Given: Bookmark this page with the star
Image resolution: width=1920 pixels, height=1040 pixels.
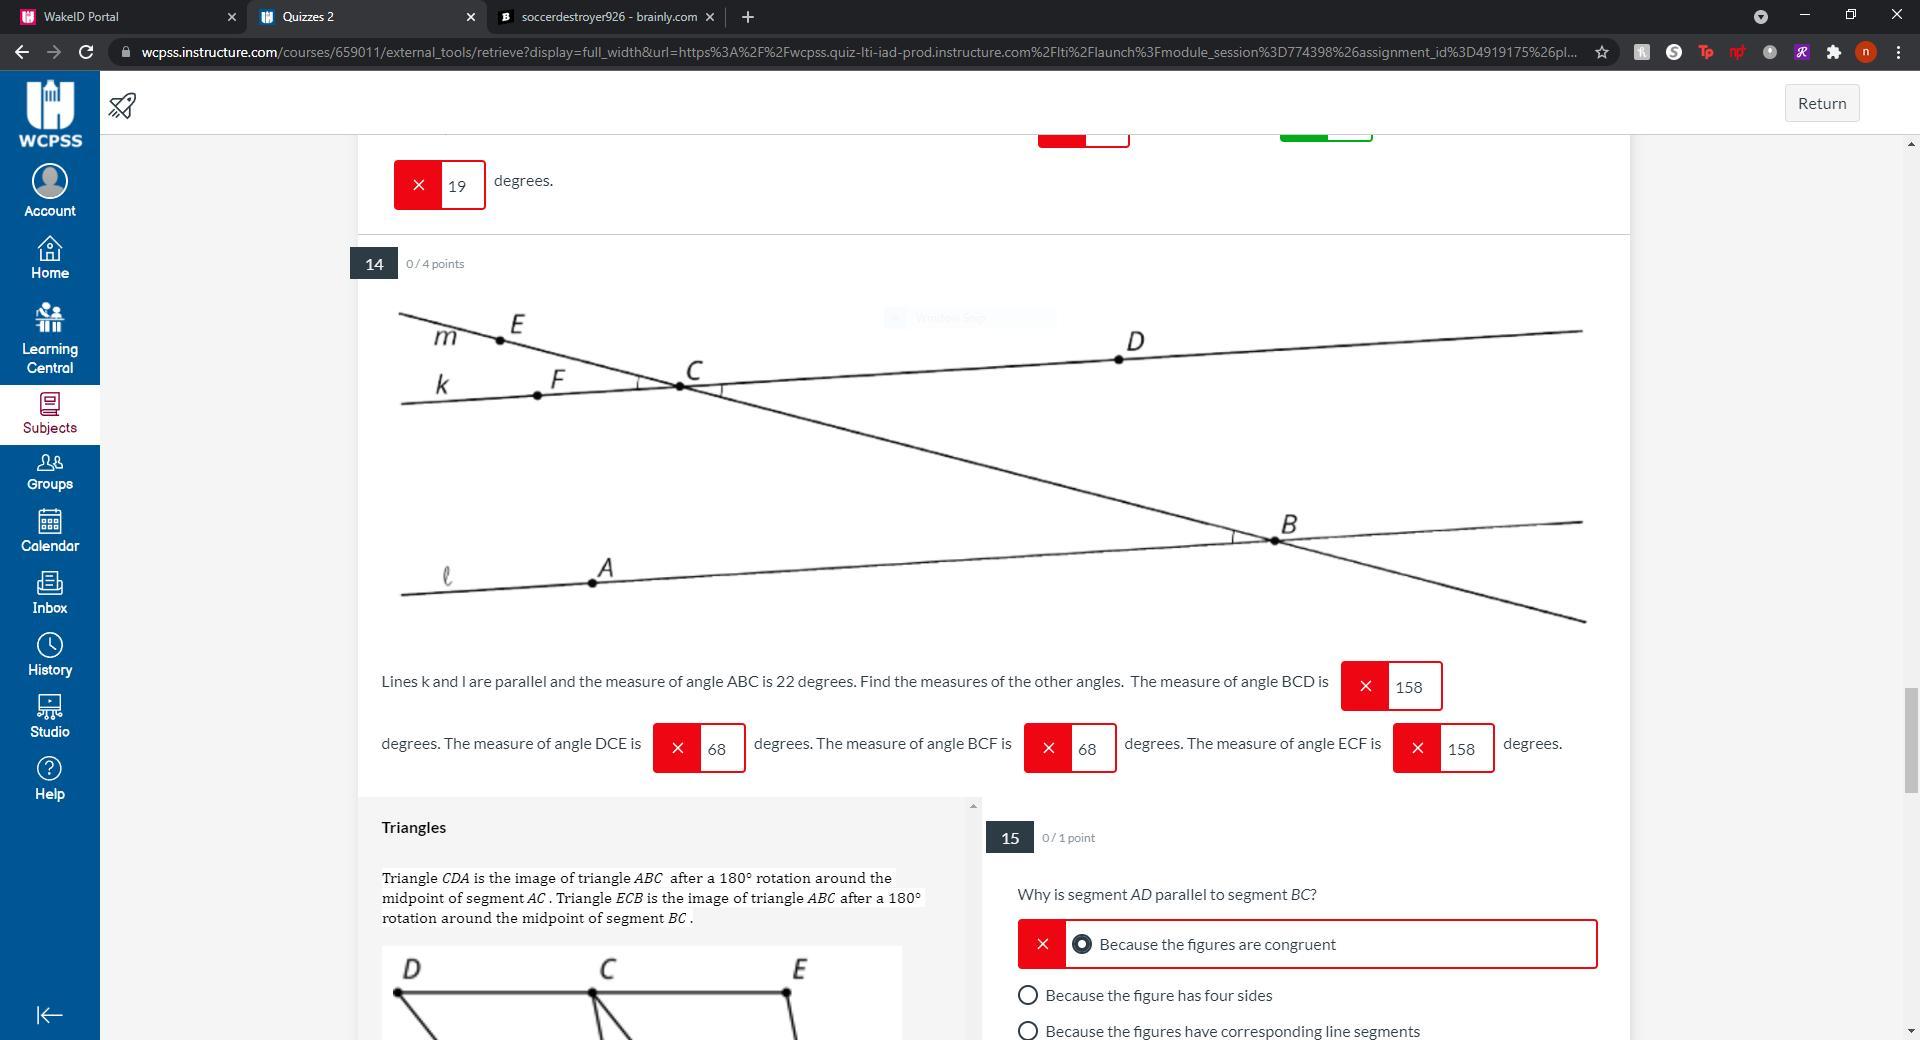Looking at the screenshot, I should (x=1602, y=52).
